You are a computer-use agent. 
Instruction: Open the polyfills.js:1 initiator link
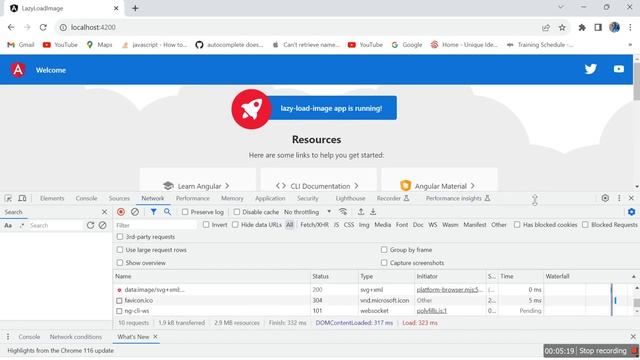(x=431, y=311)
